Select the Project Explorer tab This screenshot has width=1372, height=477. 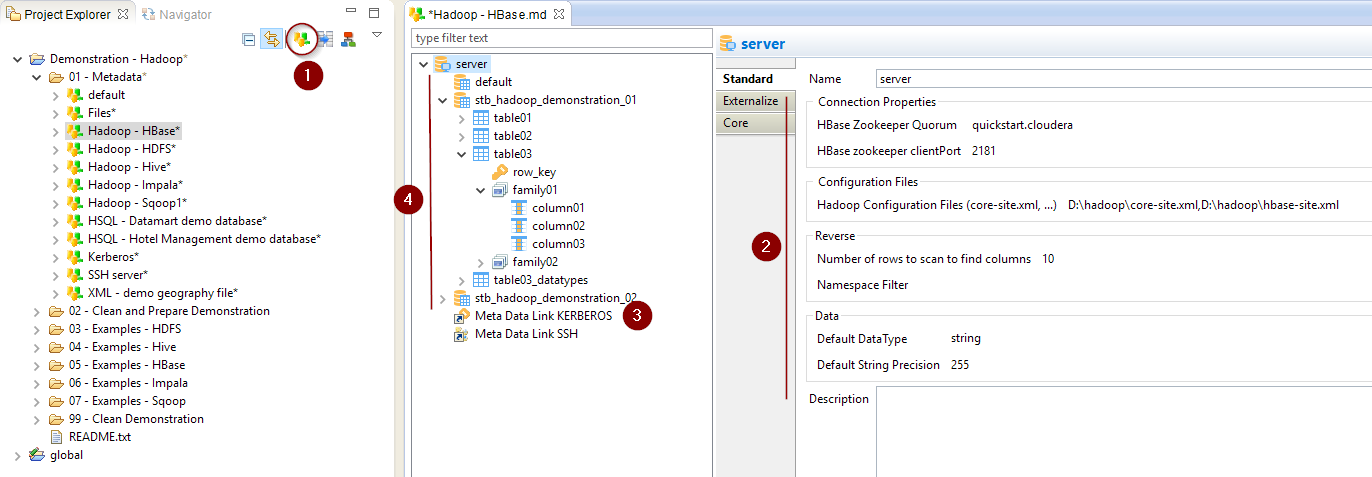(x=68, y=14)
